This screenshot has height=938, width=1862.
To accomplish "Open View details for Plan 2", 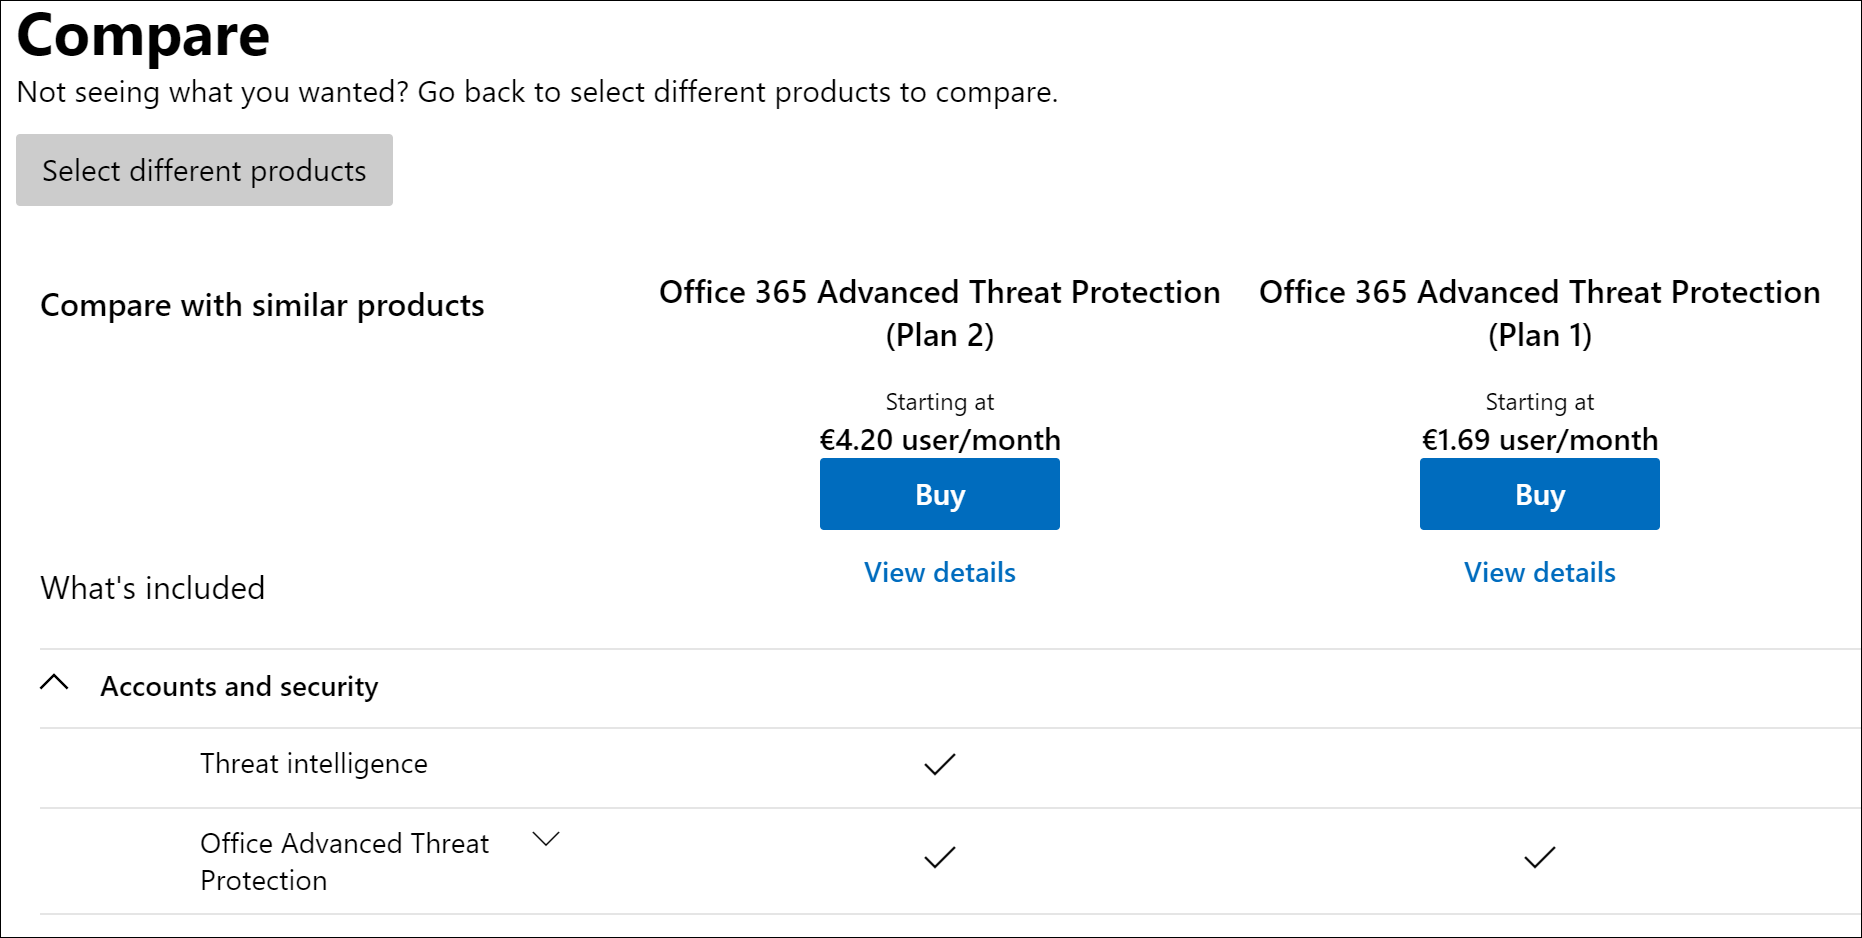I will pos(940,572).
